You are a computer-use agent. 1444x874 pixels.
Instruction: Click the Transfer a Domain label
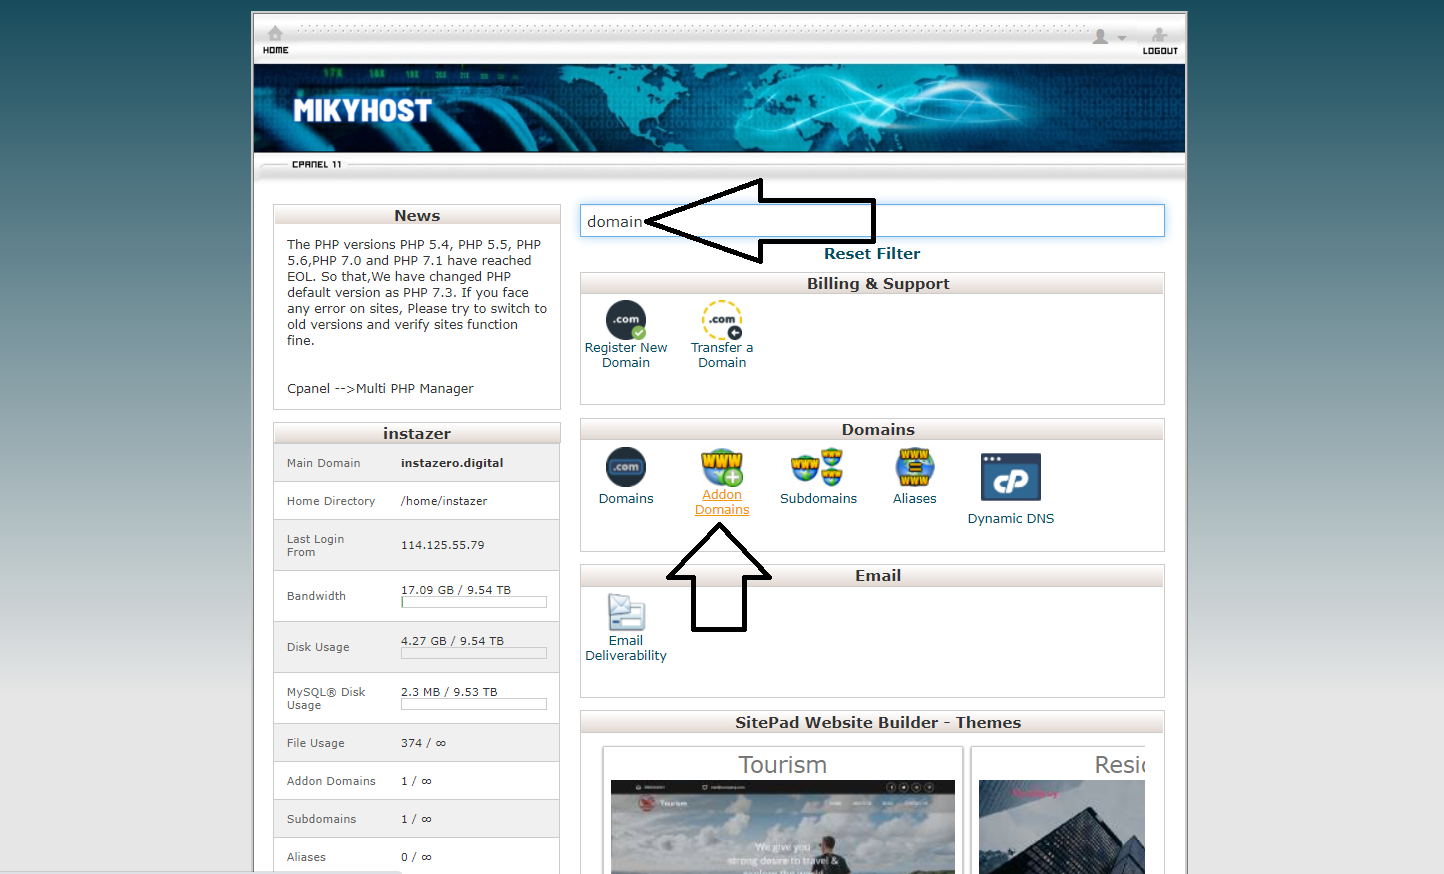click(x=722, y=355)
